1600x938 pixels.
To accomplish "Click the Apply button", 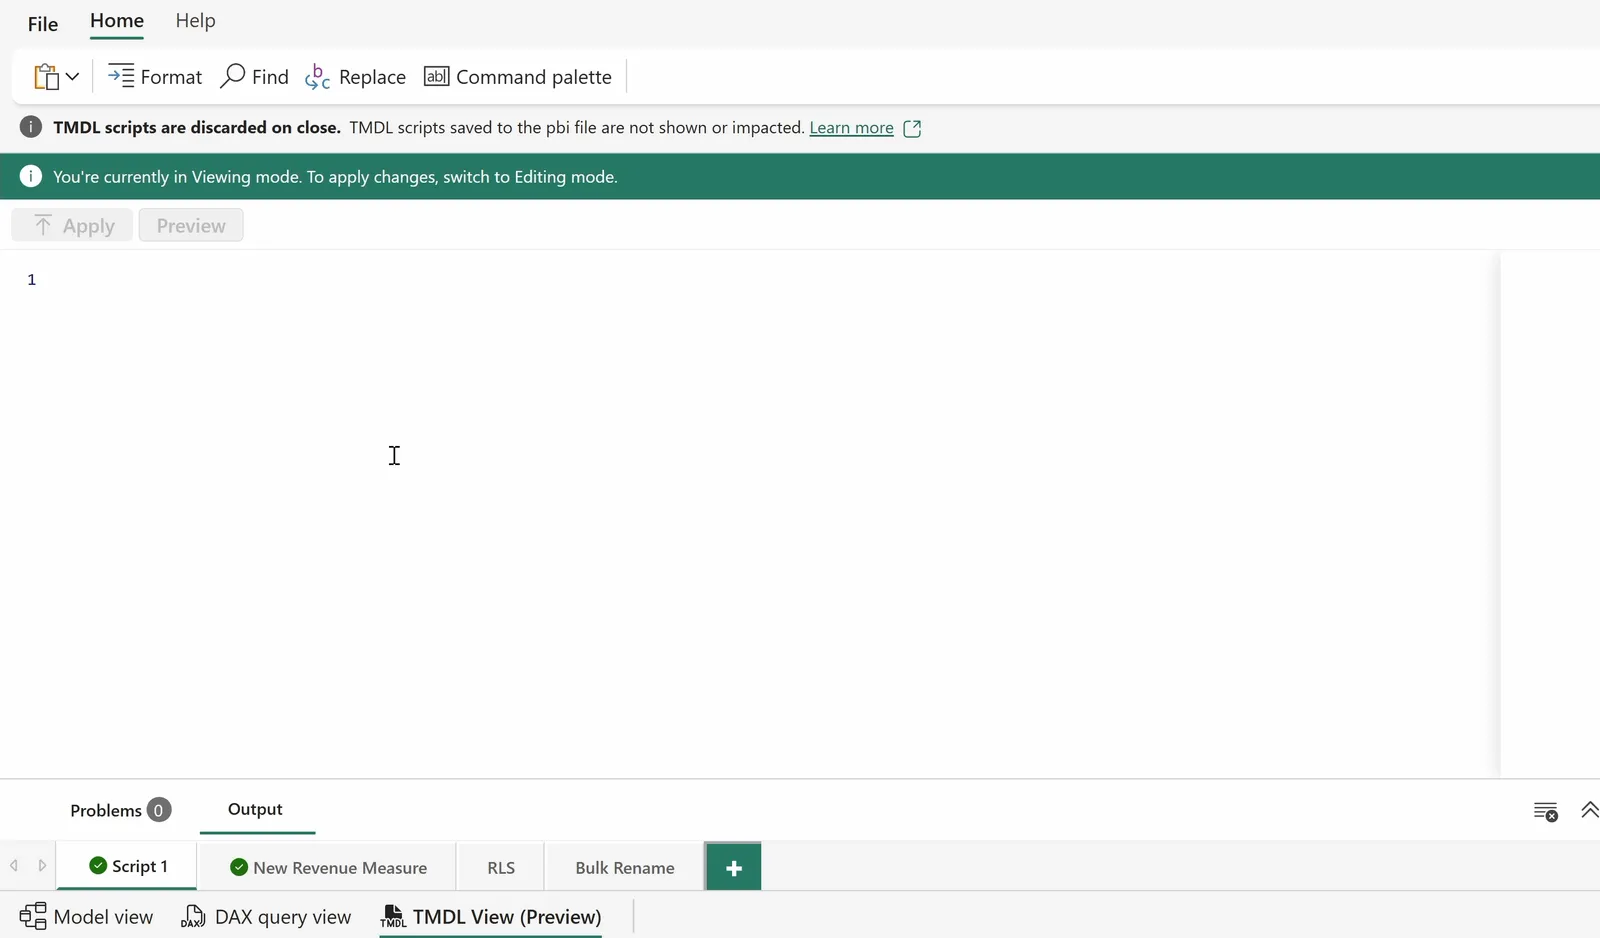I will (72, 225).
